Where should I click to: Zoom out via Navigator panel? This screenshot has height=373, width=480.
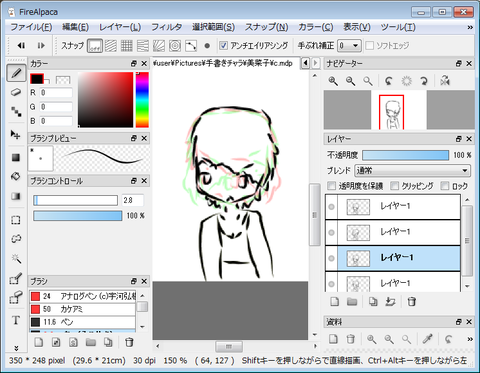[x=350, y=81]
